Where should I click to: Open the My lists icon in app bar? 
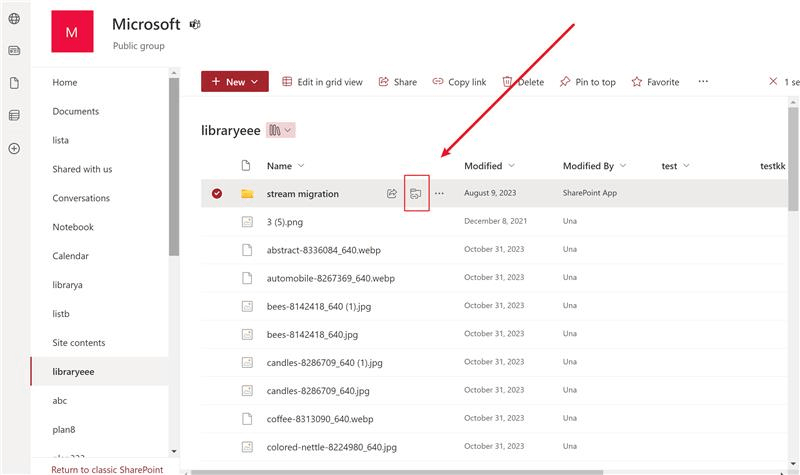click(14, 115)
